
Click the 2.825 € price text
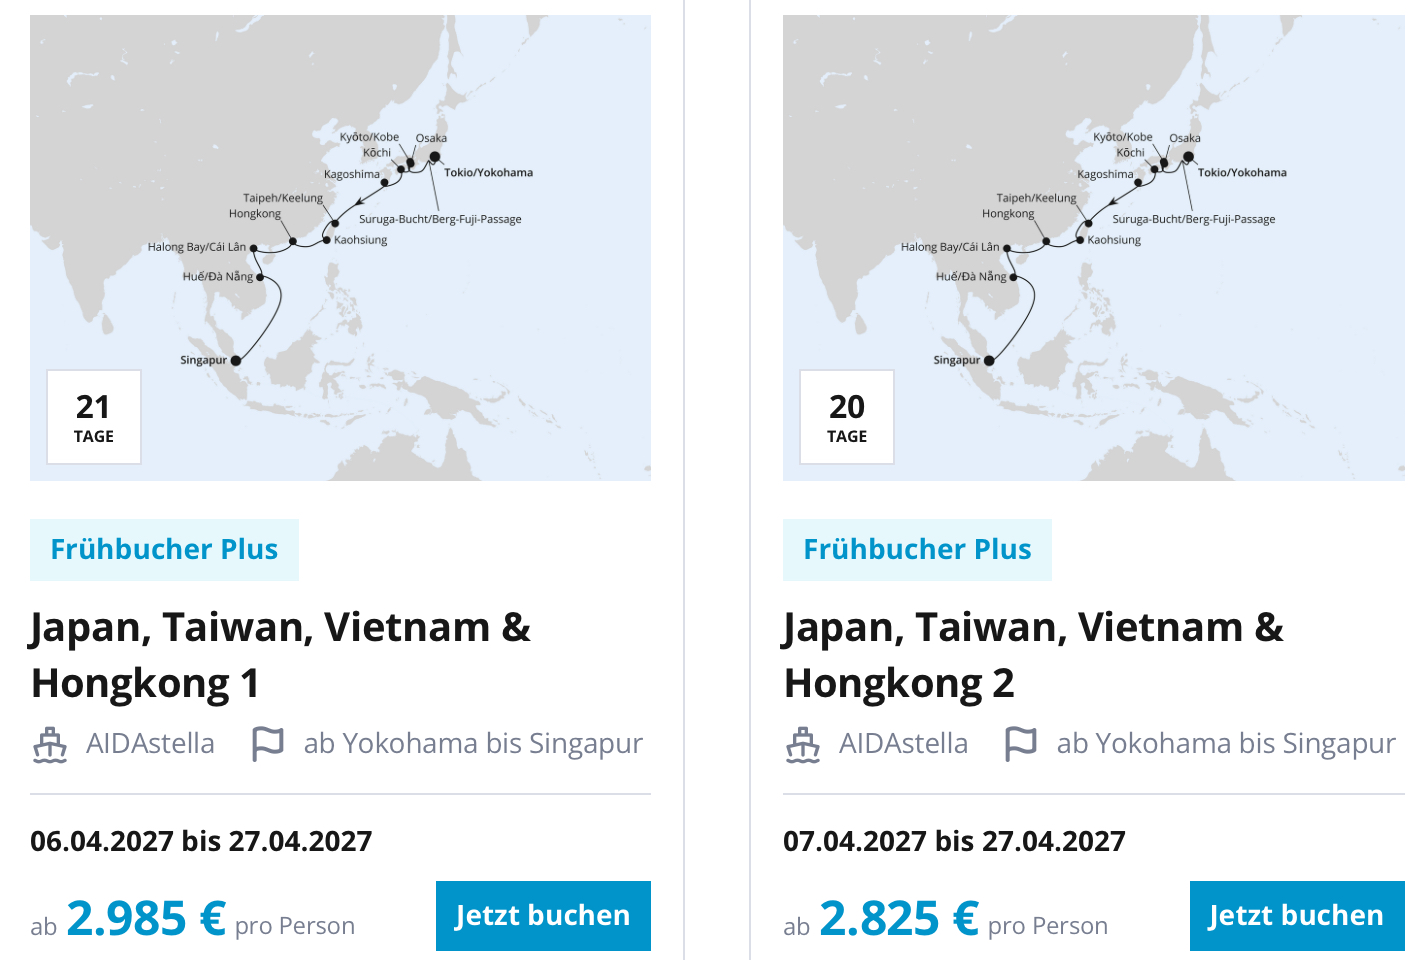[899, 918]
